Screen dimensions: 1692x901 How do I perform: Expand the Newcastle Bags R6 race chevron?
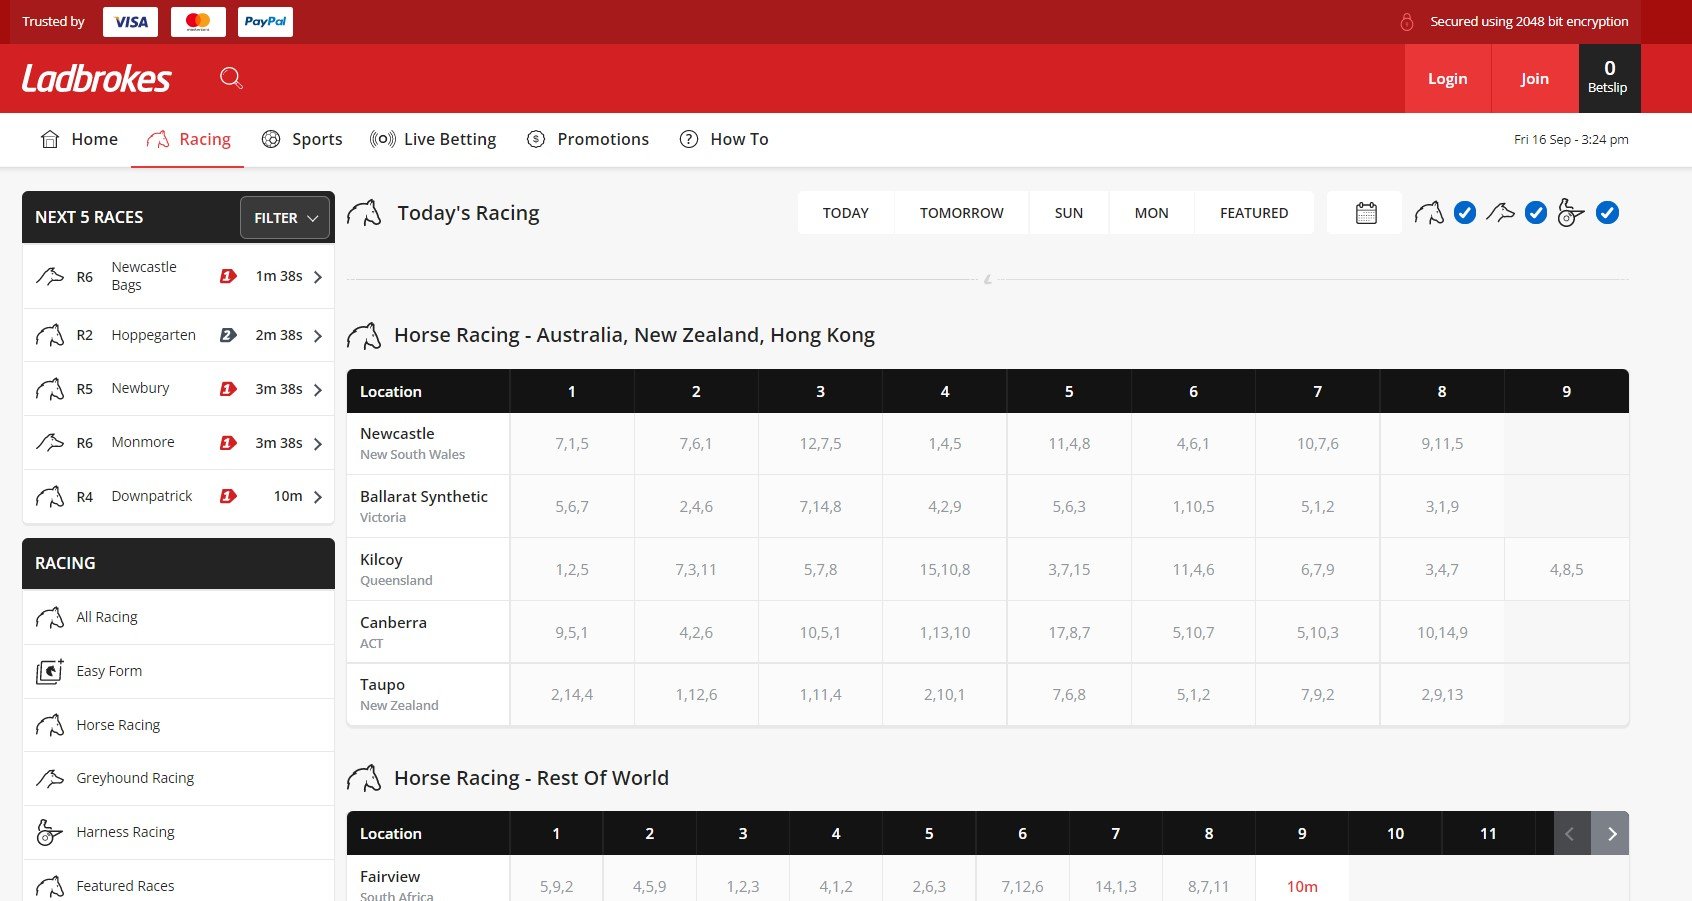[x=318, y=277]
